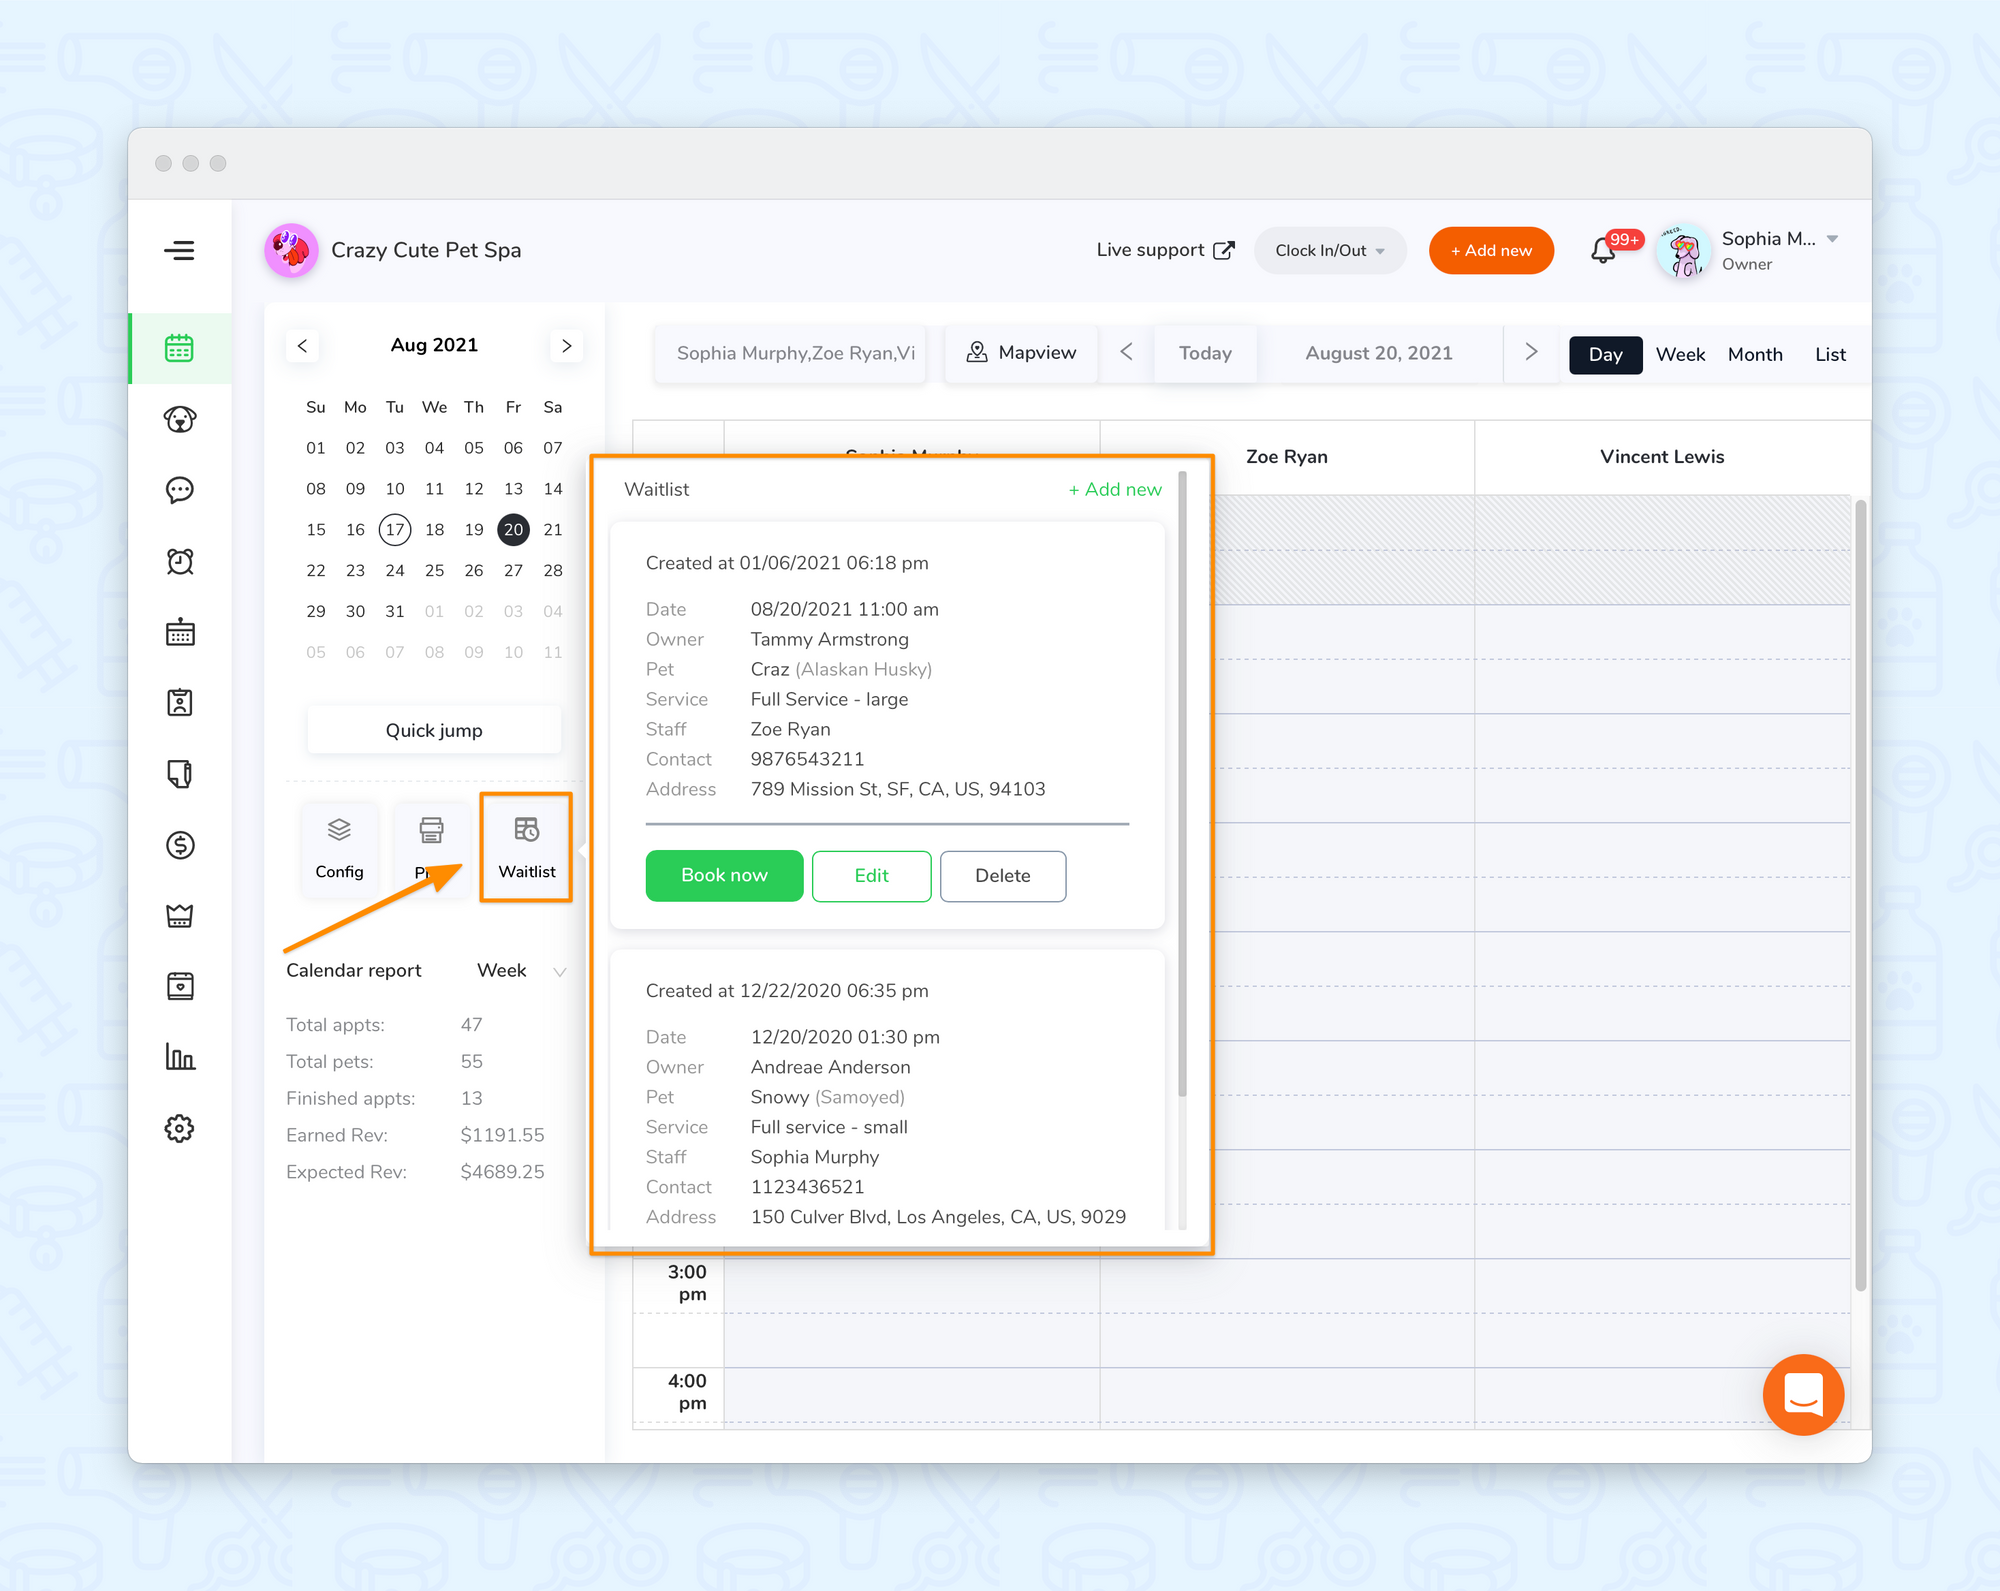Click the green + Add new waitlist link
Image resolution: width=2000 pixels, height=1591 pixels.
[x=1114, y=489]
